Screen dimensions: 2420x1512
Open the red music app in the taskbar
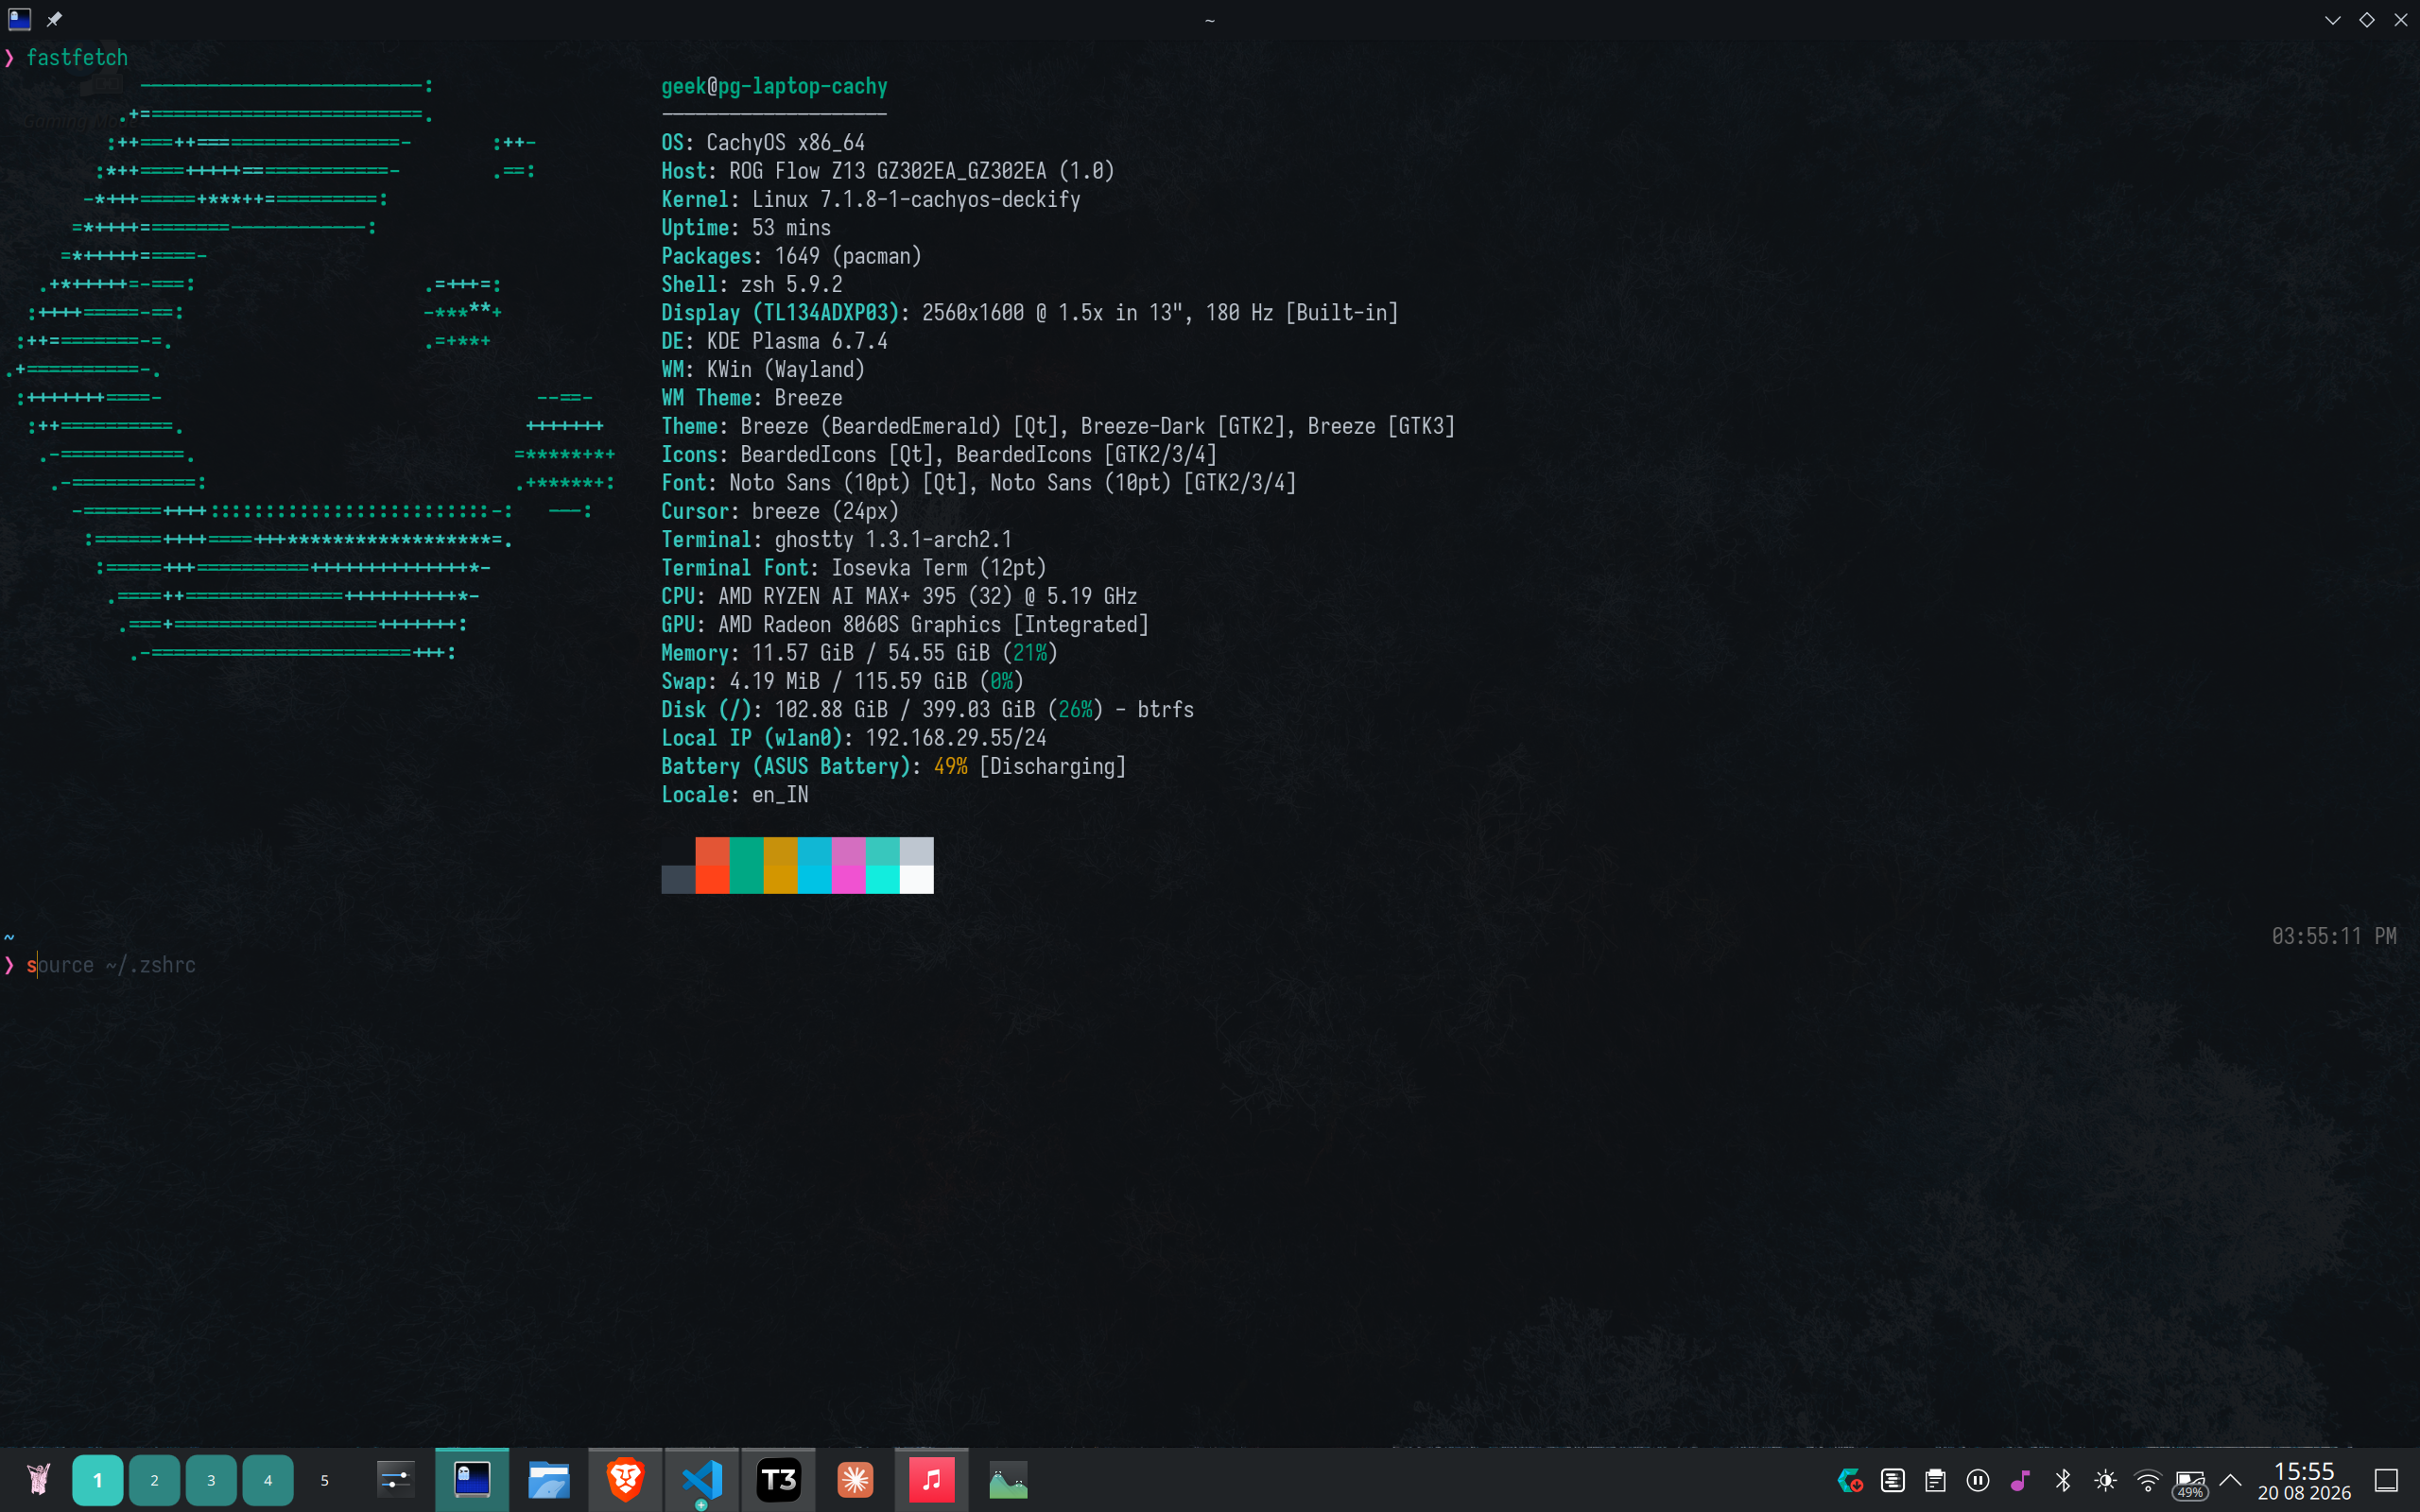932,1479
